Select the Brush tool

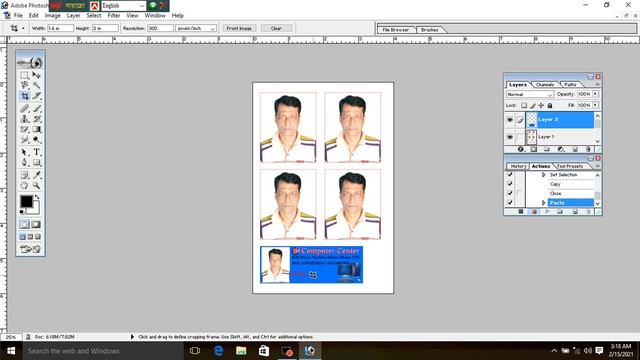(x=36, y=109)
